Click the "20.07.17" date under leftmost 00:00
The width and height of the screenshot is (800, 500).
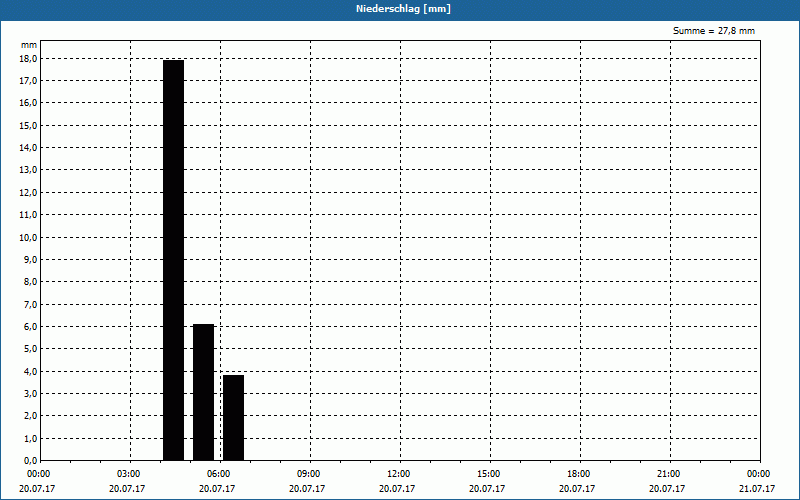pyautogui.click(x=37, y=488)
